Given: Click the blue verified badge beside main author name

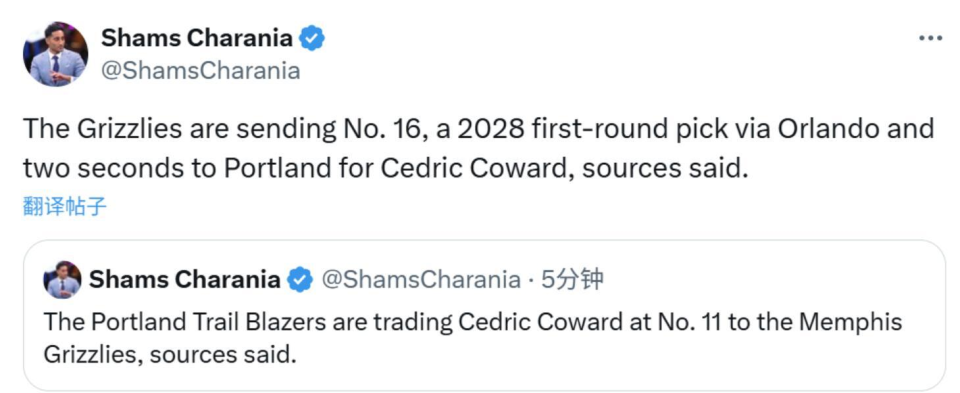Looking at the screenshot, I should pyautogui.click(x=312, y=39).
